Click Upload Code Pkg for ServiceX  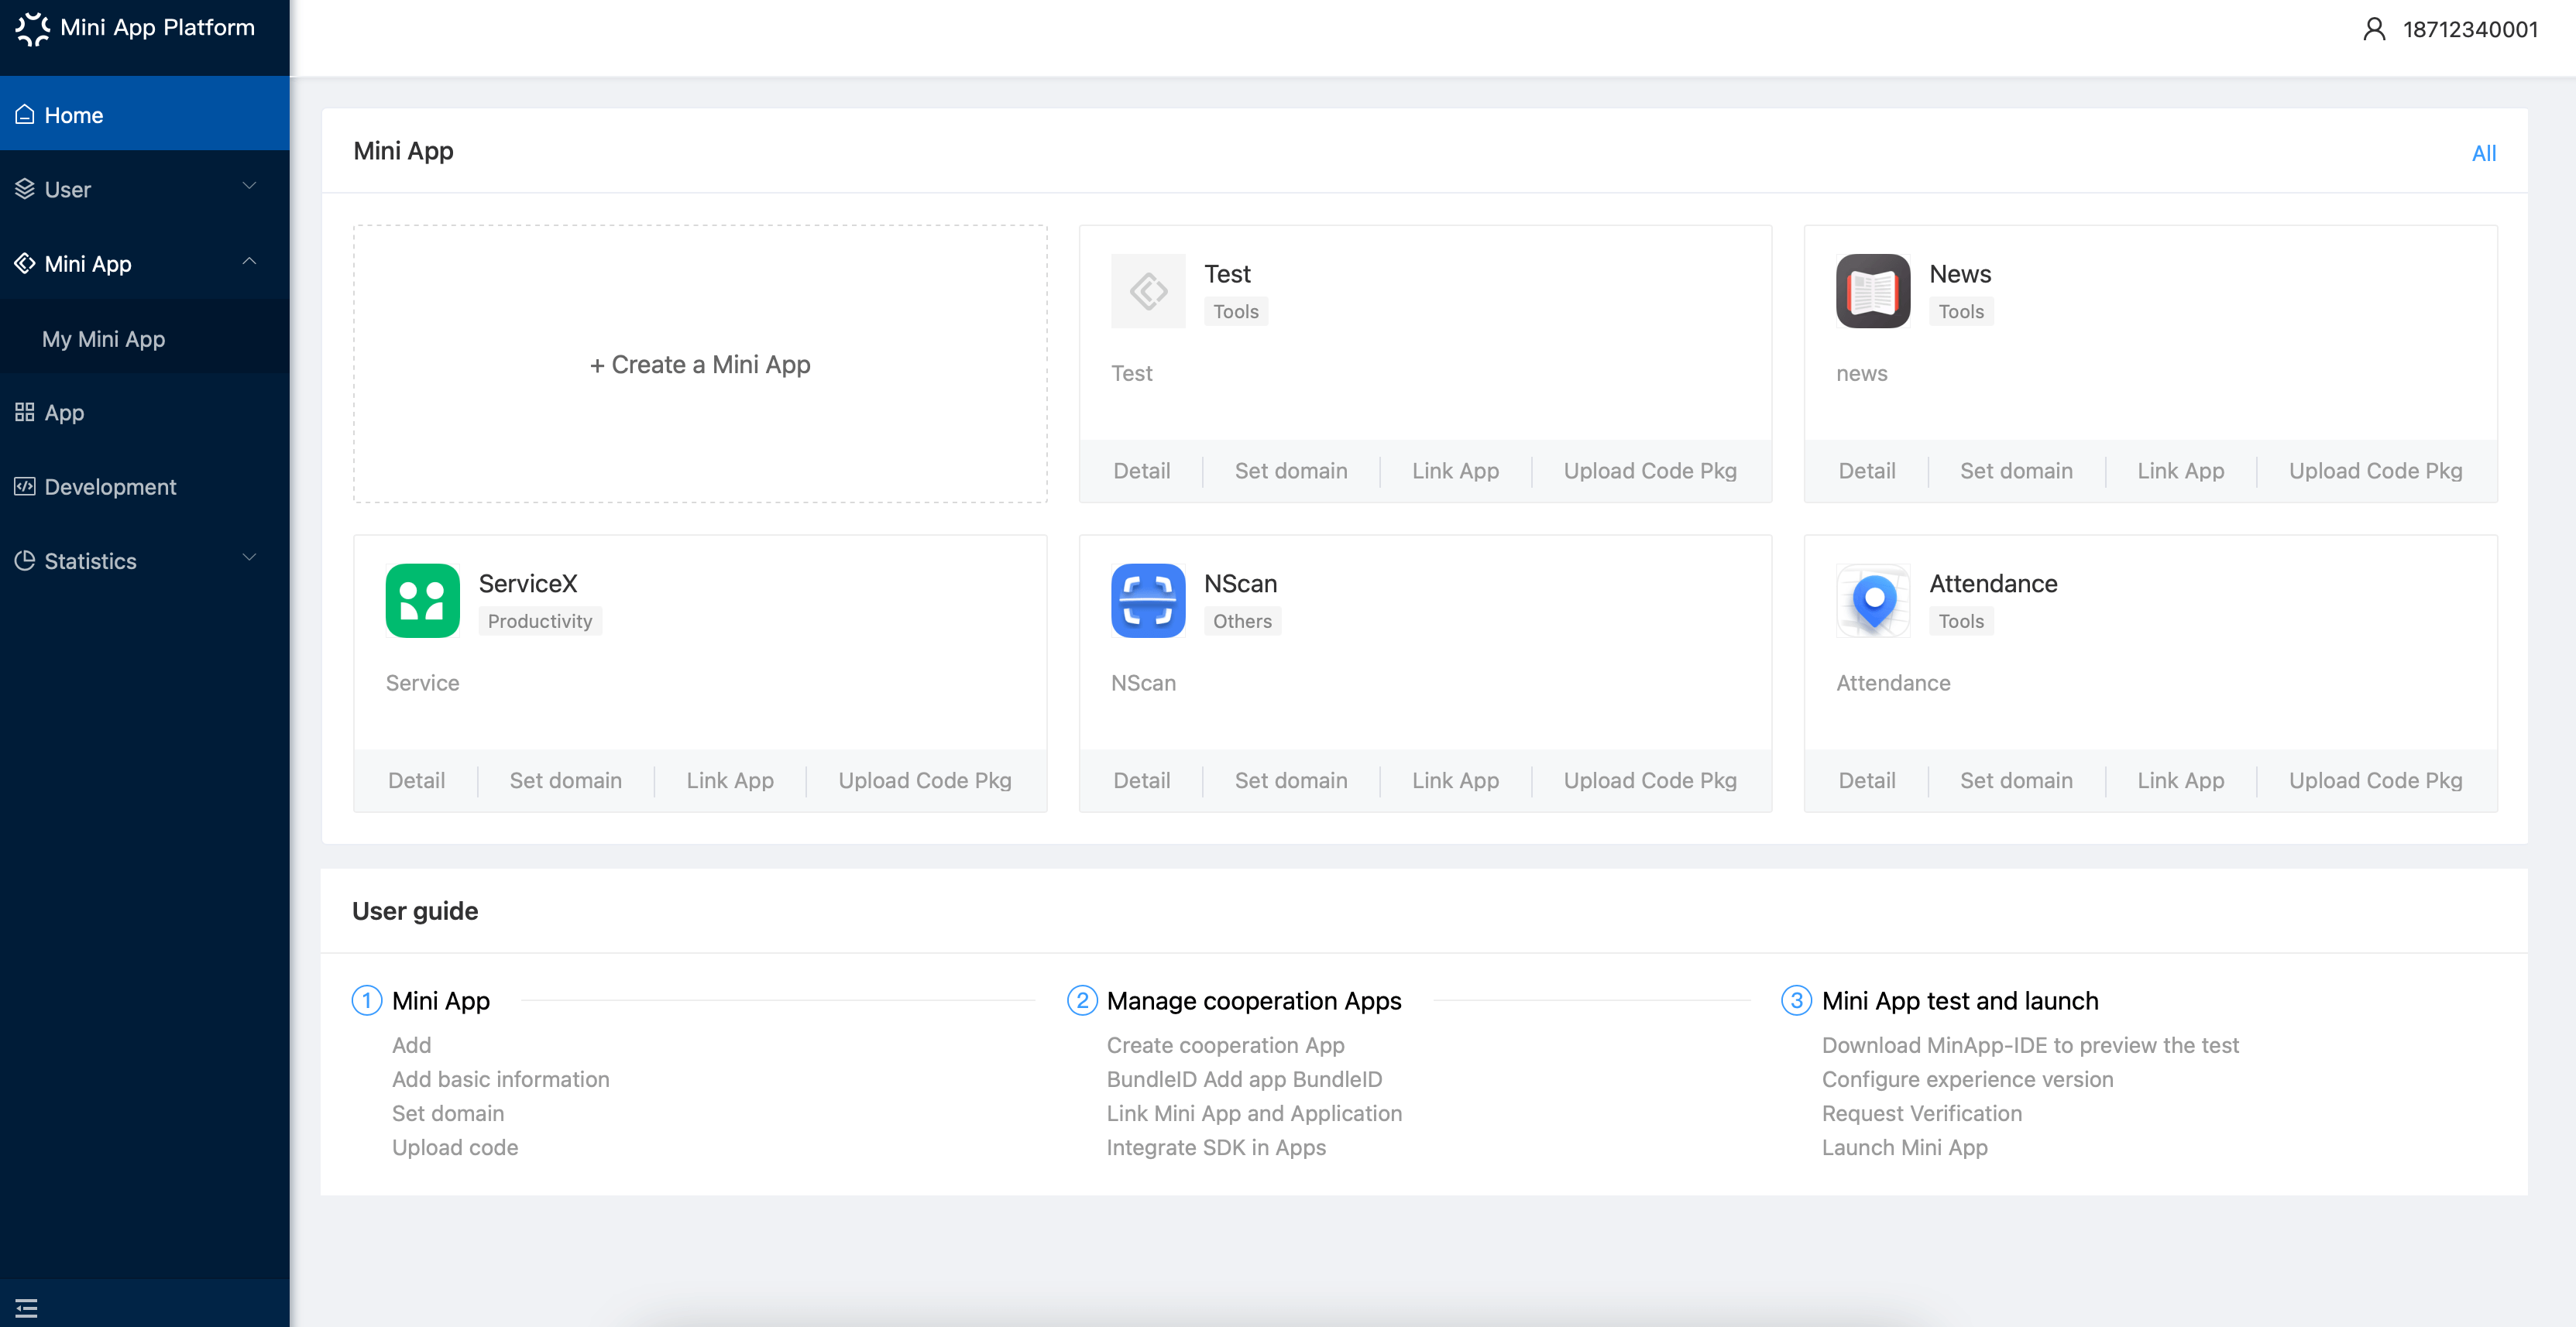coord(925,781)
